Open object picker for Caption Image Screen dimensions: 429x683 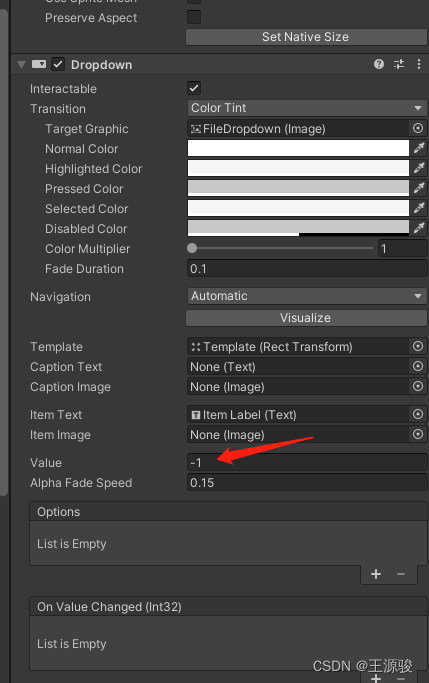coord(418,386)
